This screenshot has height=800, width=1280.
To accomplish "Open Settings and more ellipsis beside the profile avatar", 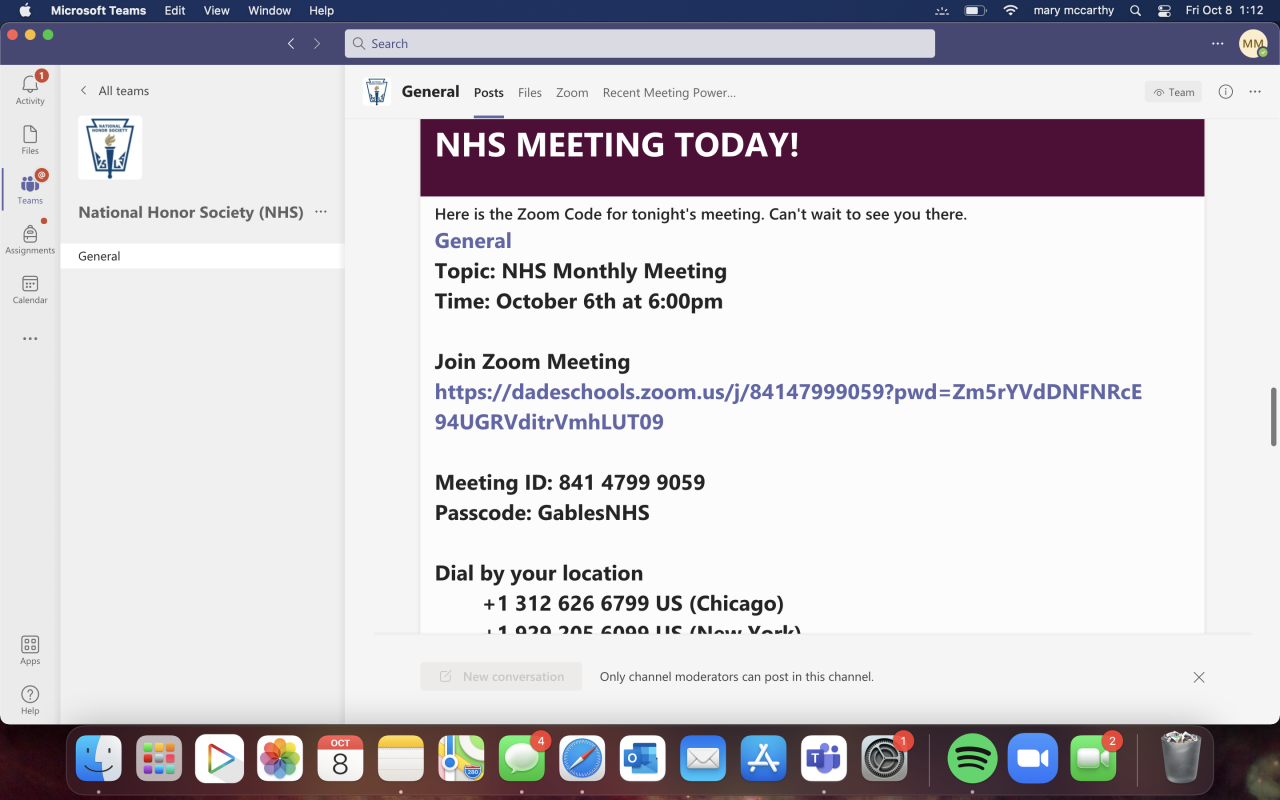I will 1217,43.
